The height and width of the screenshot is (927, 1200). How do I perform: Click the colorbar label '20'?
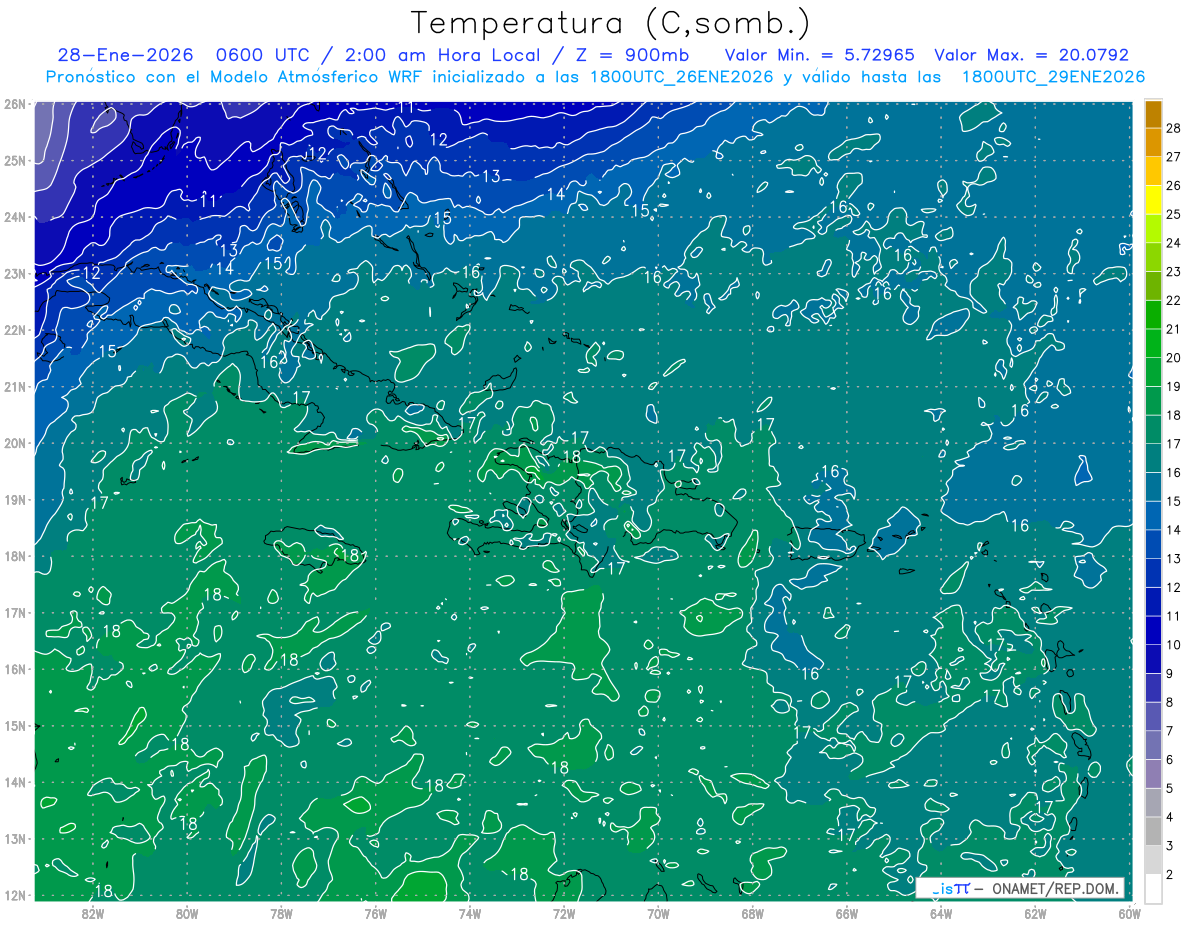click(1173, 358)
